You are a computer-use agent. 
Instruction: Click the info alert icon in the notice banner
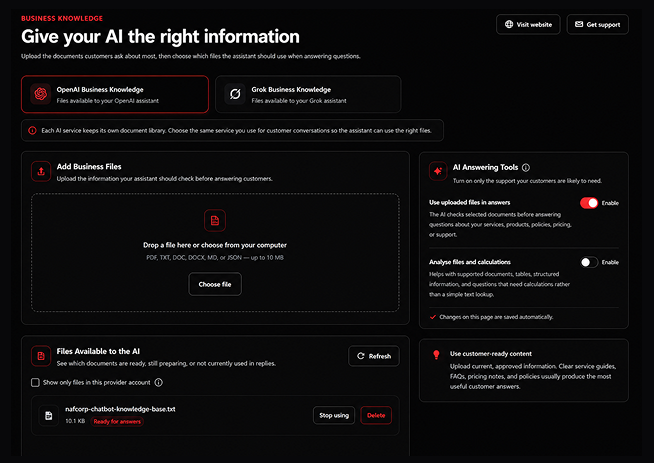(32, 131)
